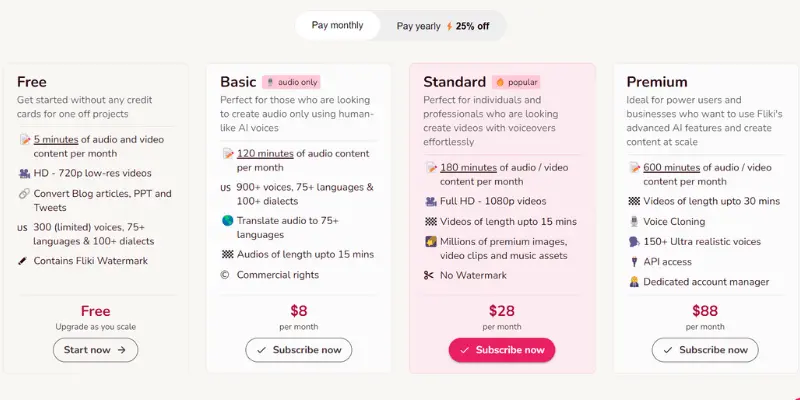
Task: Subscribe to the Premium plan
Action: click(705, 350)
